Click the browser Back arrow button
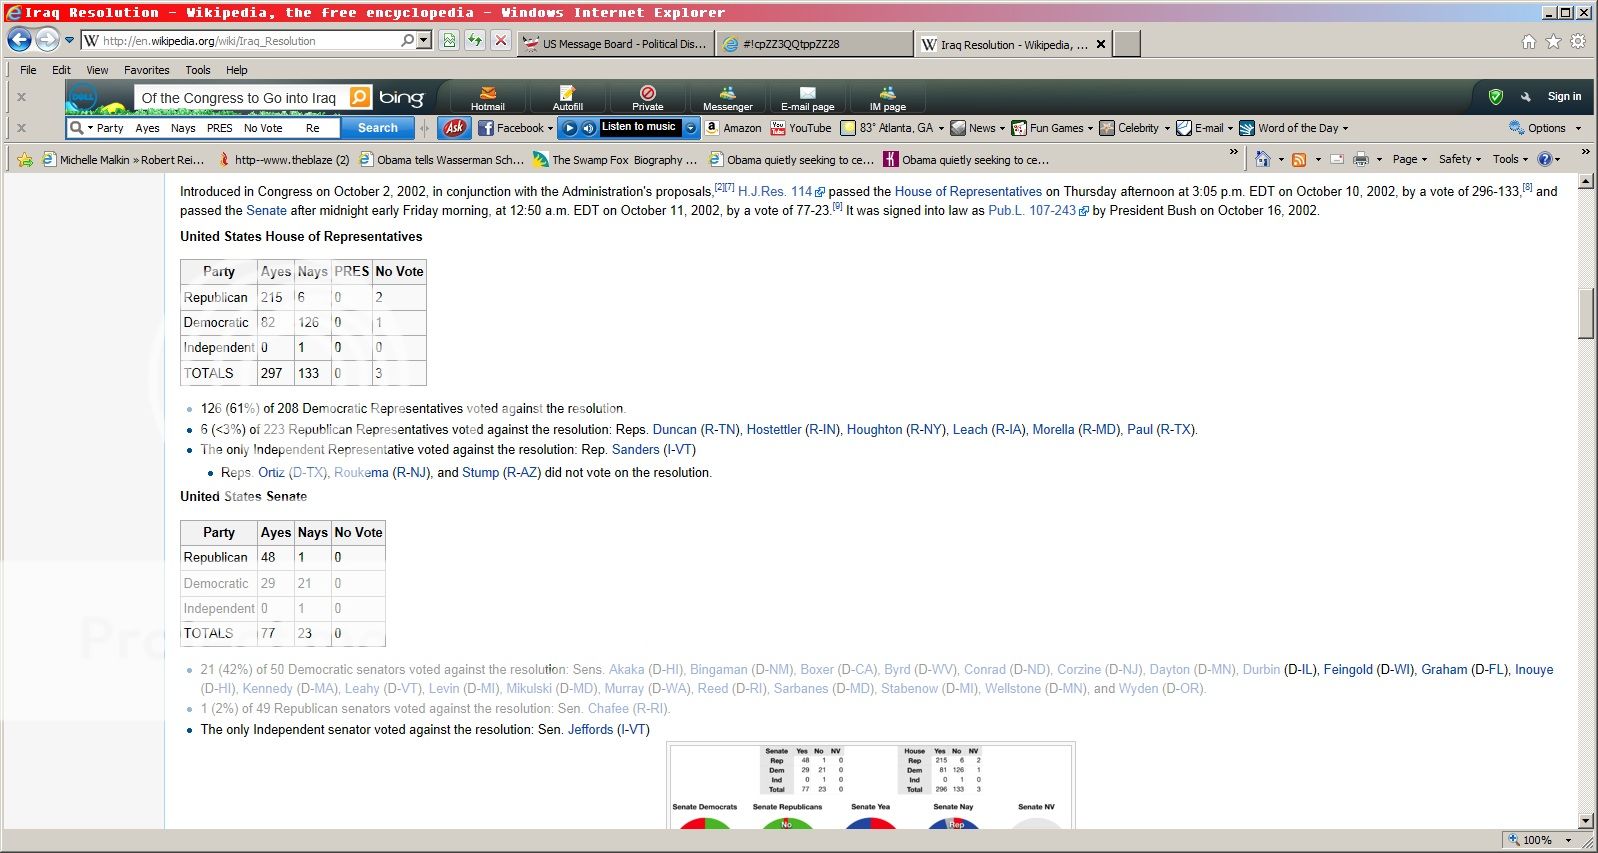 [x=19, y=40]
